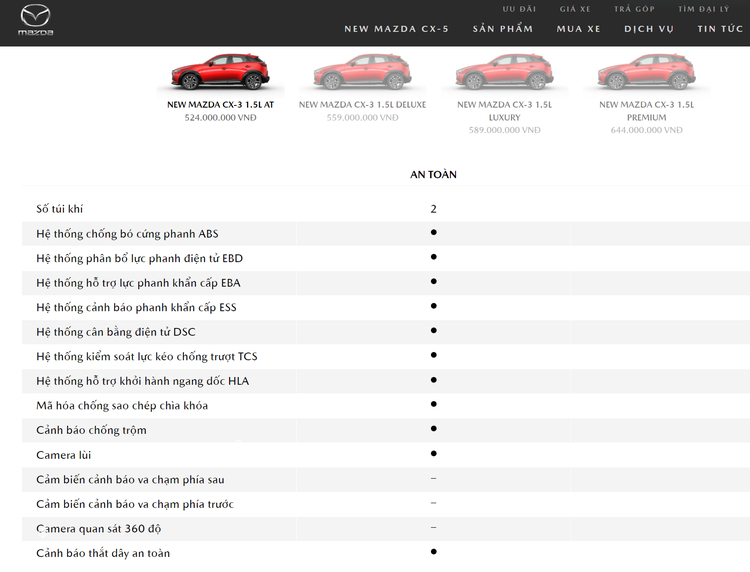Open the NEW MAZDA CX-5 menu

click(397, 29)
